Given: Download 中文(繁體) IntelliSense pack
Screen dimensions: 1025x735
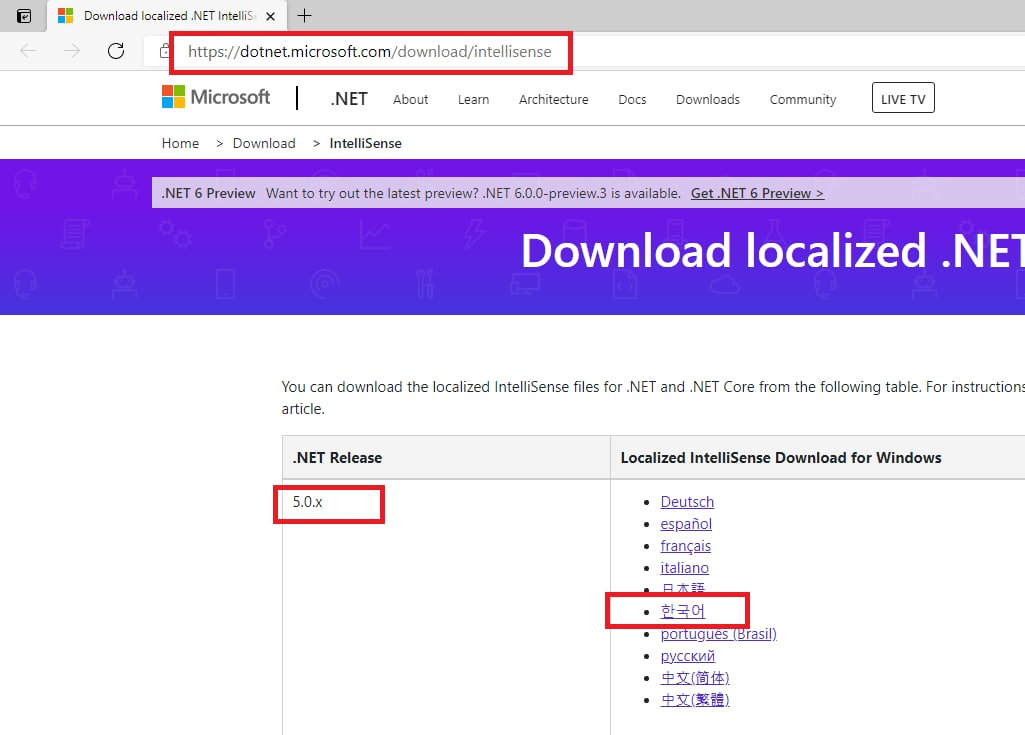Looking at the screenshot, I should 695,700.
